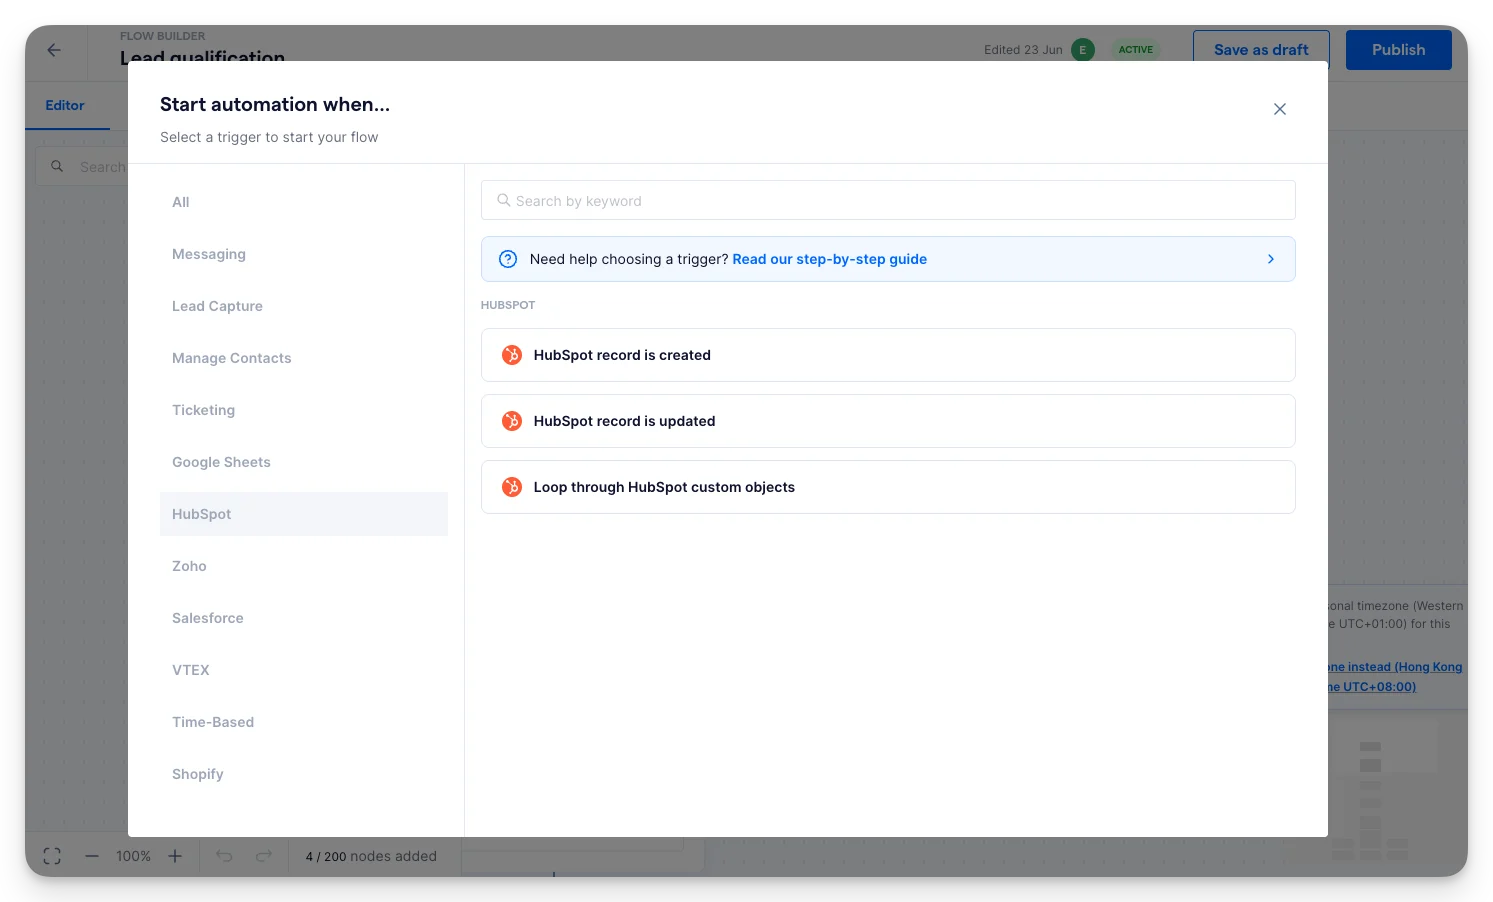Click the HUBSPOT section heading
This screenshot has width=1493, height=902.
[508, 305]
